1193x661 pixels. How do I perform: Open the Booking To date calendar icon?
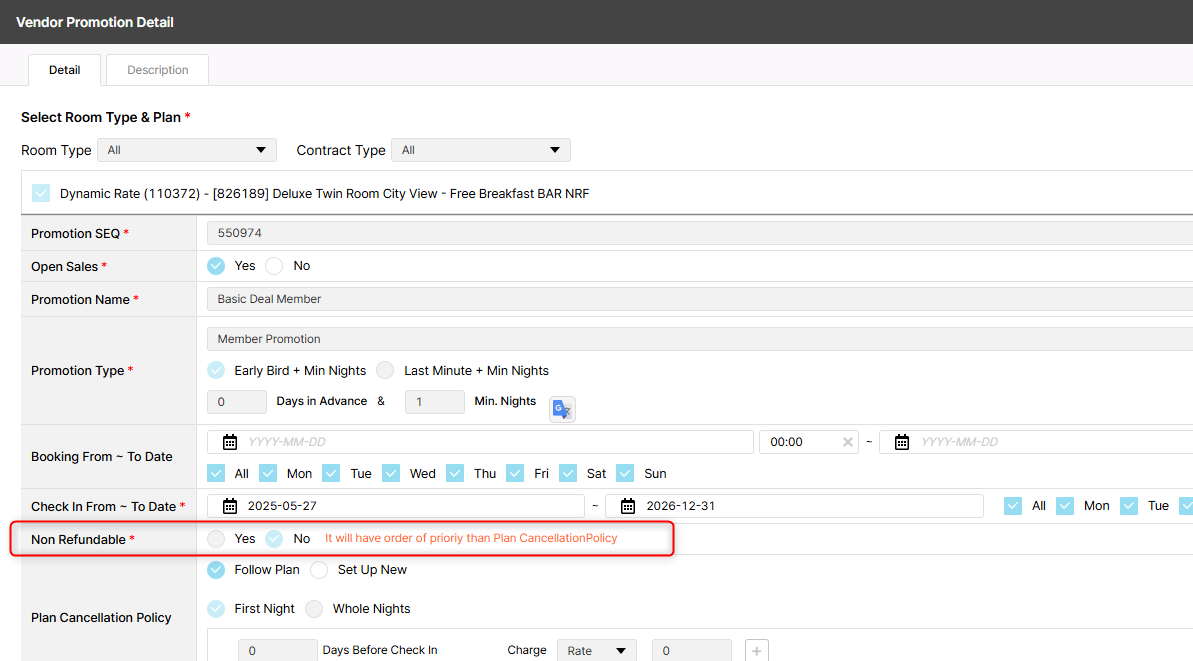coord(901,442)
